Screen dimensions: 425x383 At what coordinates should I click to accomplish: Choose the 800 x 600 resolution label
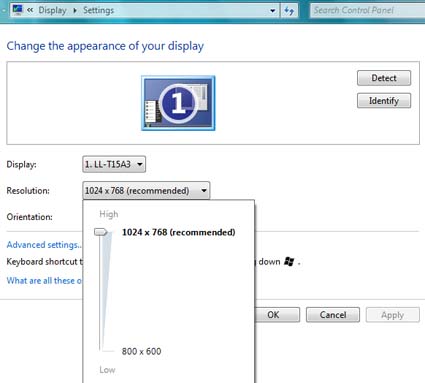pos(141,351)
